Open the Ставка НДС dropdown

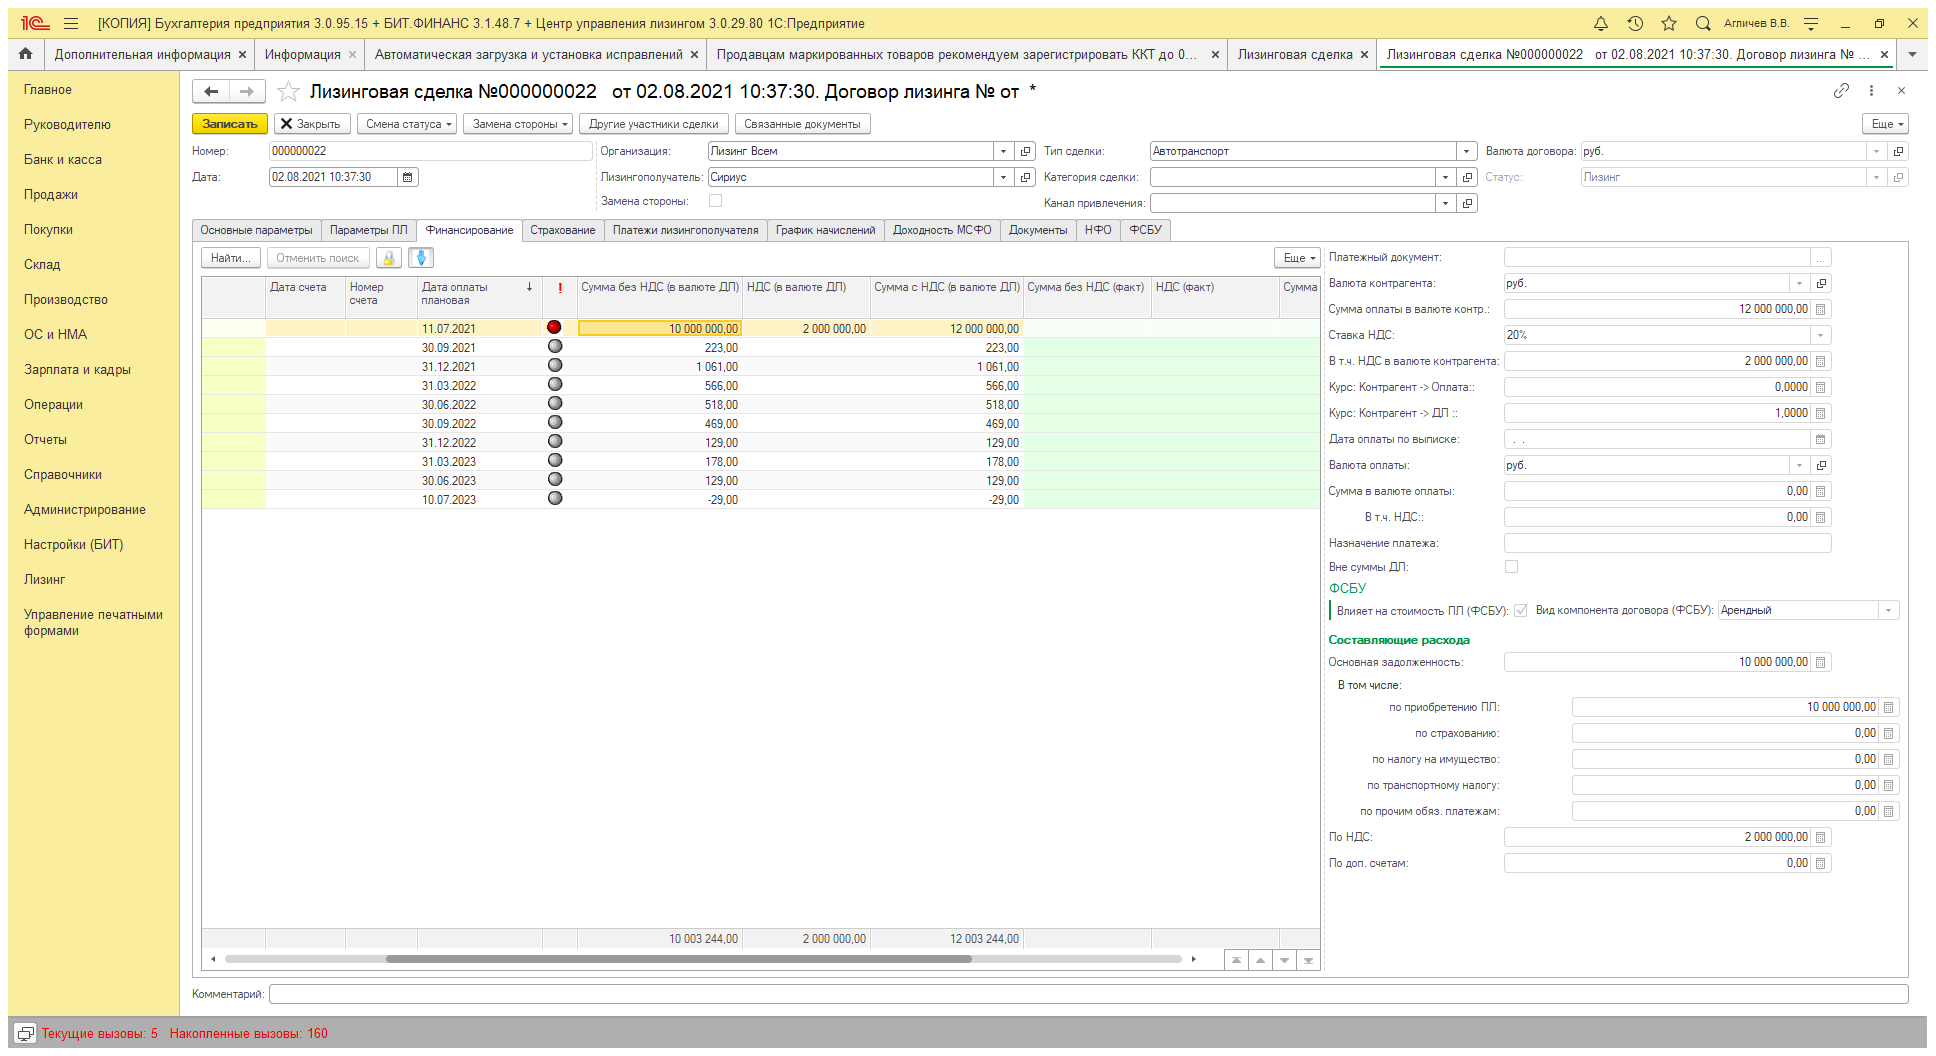tap(1820, 335)
